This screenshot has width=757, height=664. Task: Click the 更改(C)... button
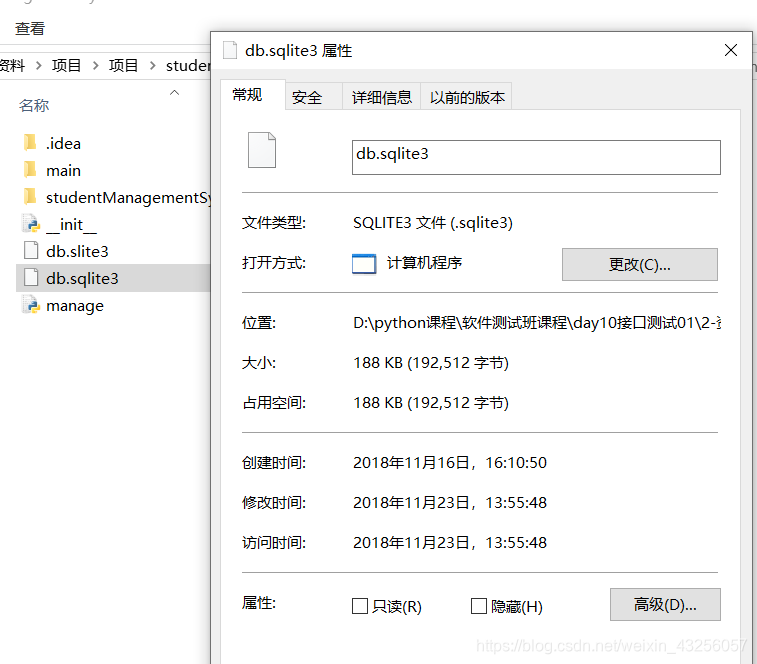tap(640, 264)
